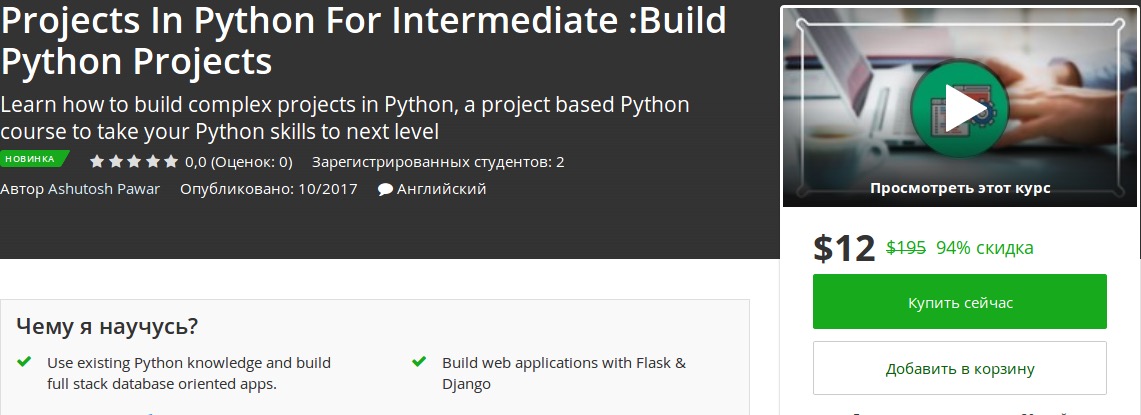The width and height of the screenshot is (1141, 415).
Task: Click checkmark beside 'Use existing Python knowledge'
Action: 24,362
